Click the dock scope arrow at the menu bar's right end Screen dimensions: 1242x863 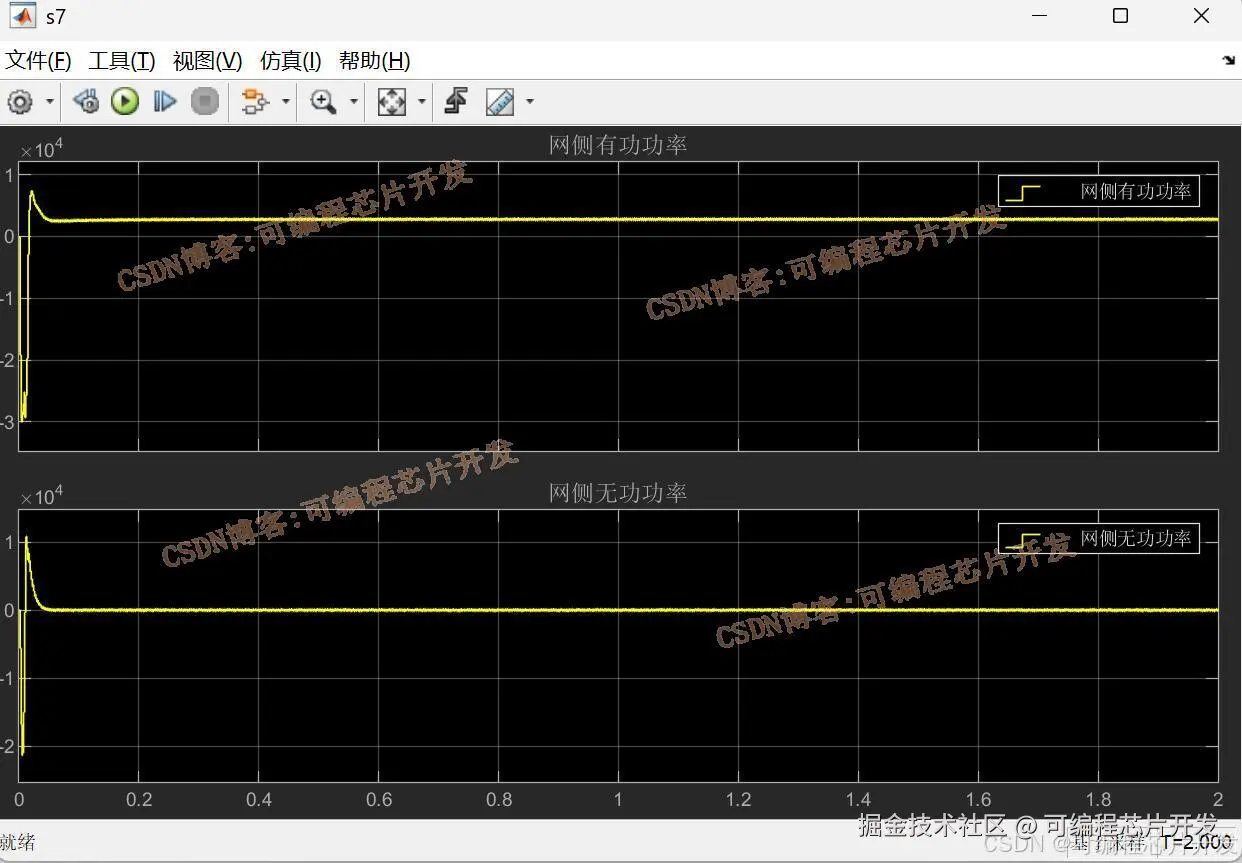point(1229,61)
